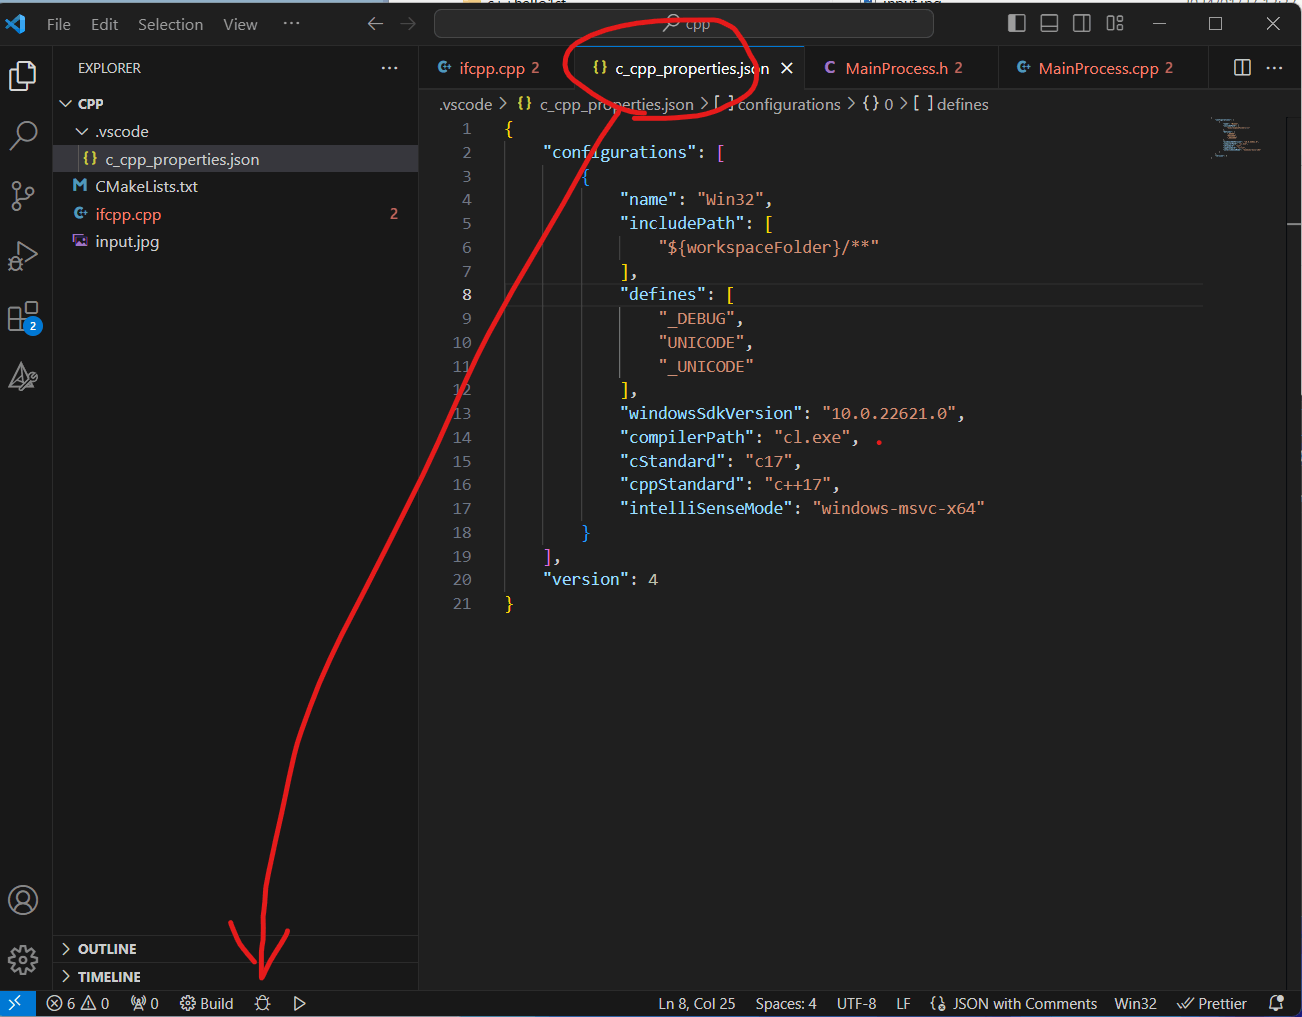Click the editor minimap preview
Image resolution: width=1302 pixels, height=1017 pixels.
coord(1237,137)
